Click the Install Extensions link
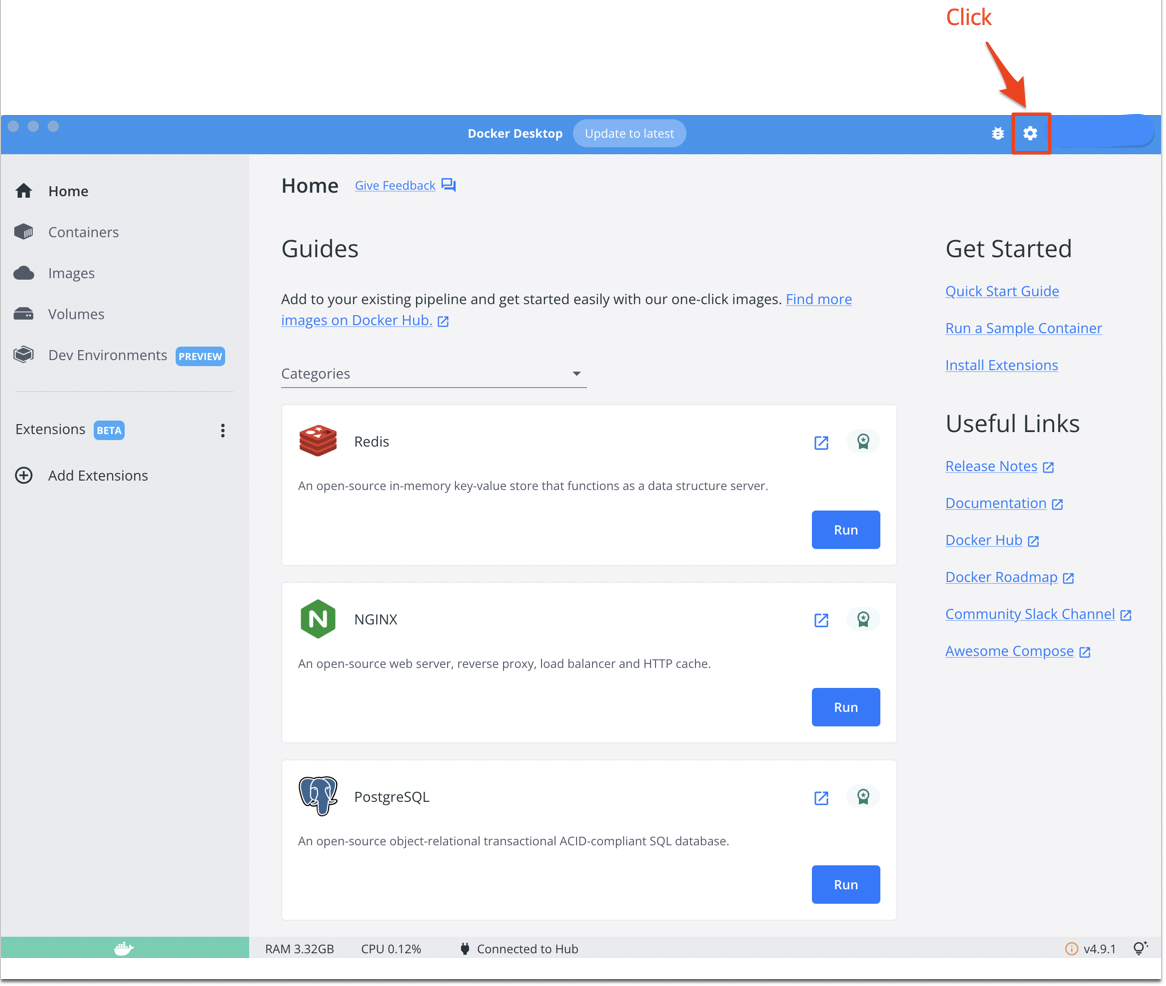 tap(1003, 366)
